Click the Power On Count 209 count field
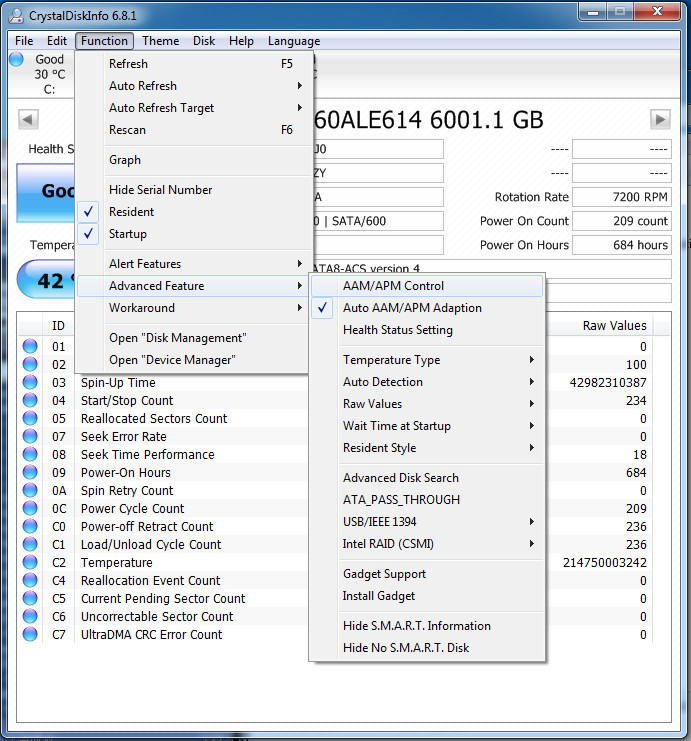This screenshot has width=691, height=741. click(x=622, y=221)
